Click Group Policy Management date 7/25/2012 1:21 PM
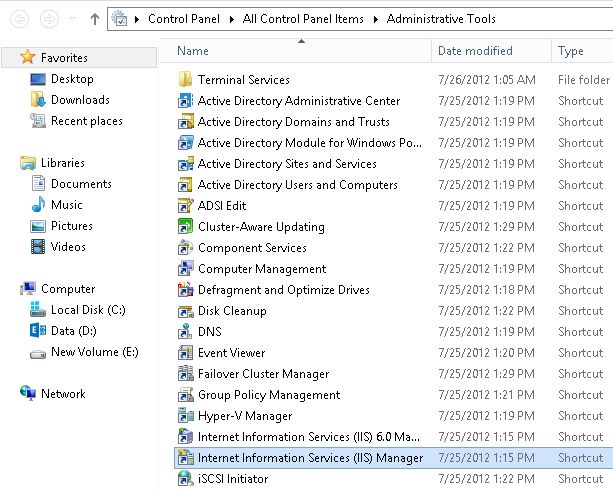Viewport: 613px width, 490px height. [486, 395]
